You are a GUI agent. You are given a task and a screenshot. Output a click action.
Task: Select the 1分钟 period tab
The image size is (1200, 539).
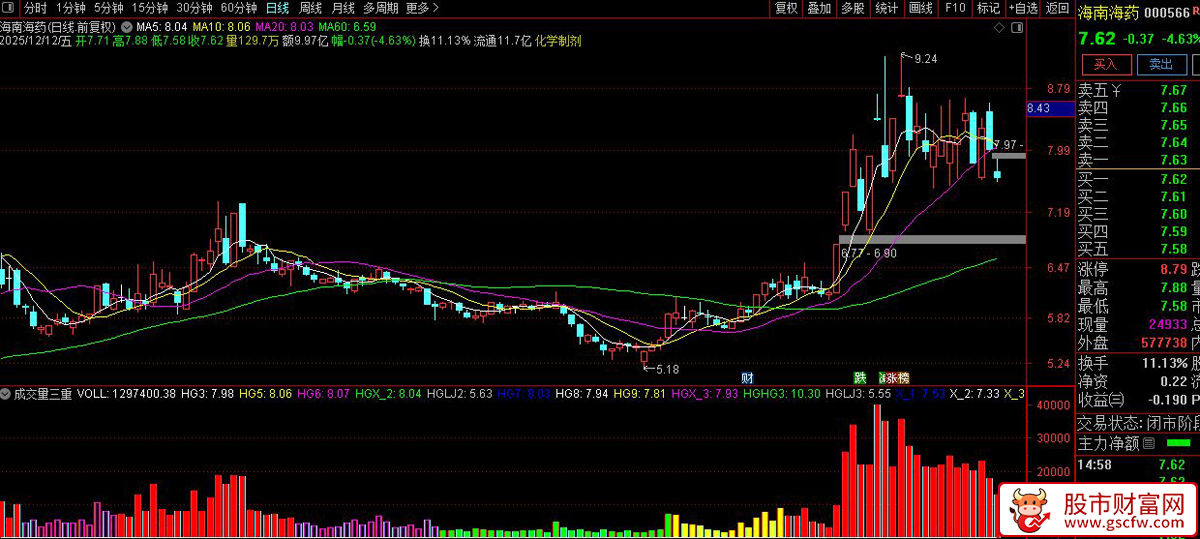(x=70, y=7)
